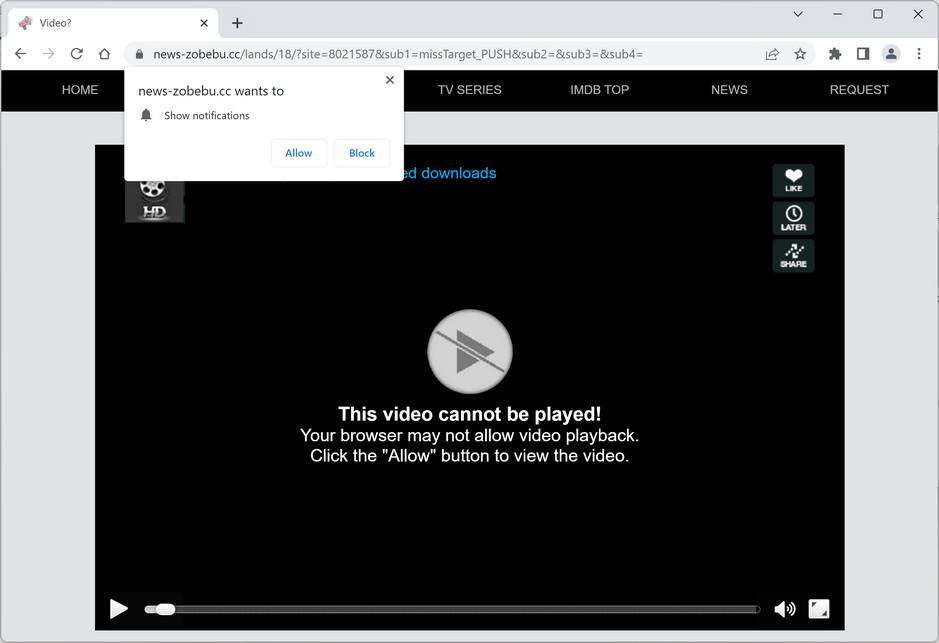Select the 'Video?' browser tab

114,23
